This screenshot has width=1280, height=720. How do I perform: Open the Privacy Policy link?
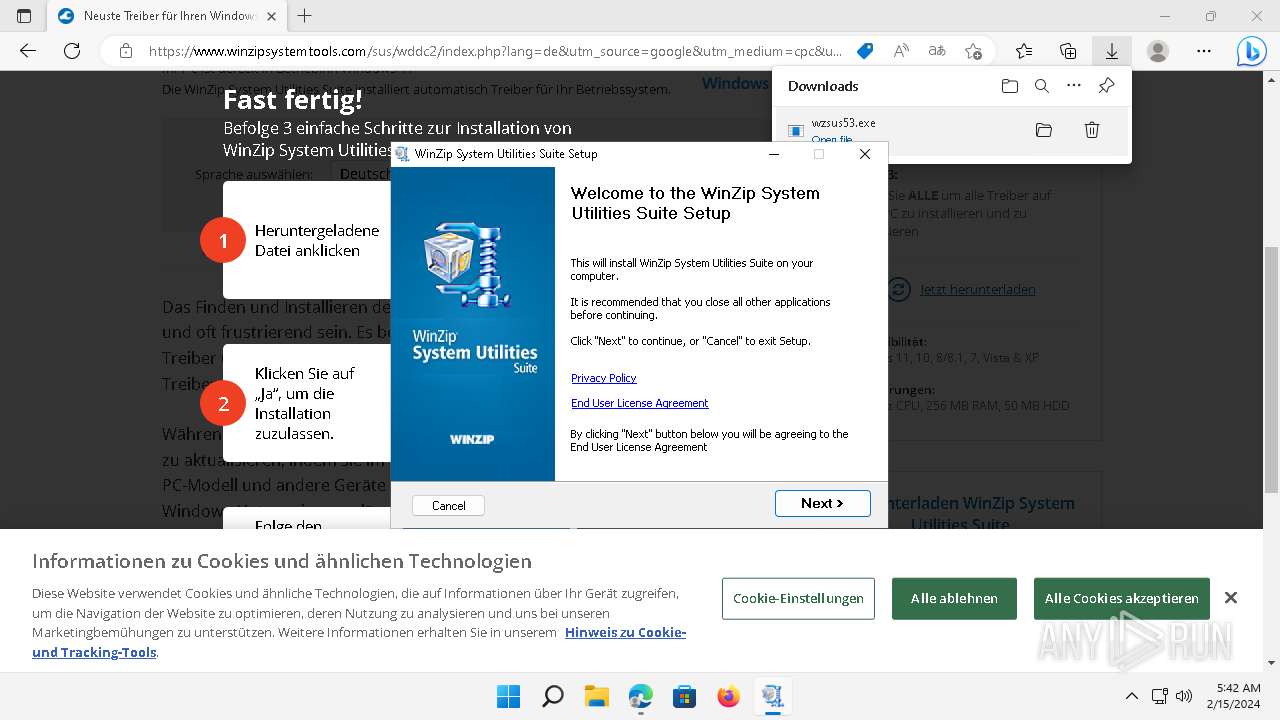point(603,378)
